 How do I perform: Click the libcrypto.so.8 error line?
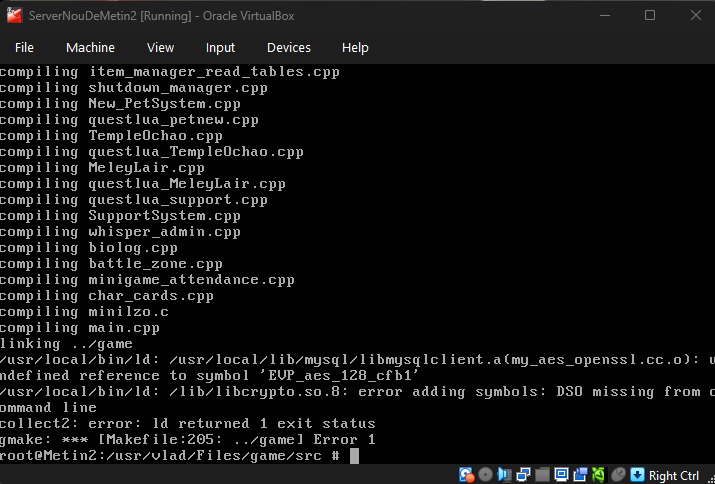pos(358,391)
